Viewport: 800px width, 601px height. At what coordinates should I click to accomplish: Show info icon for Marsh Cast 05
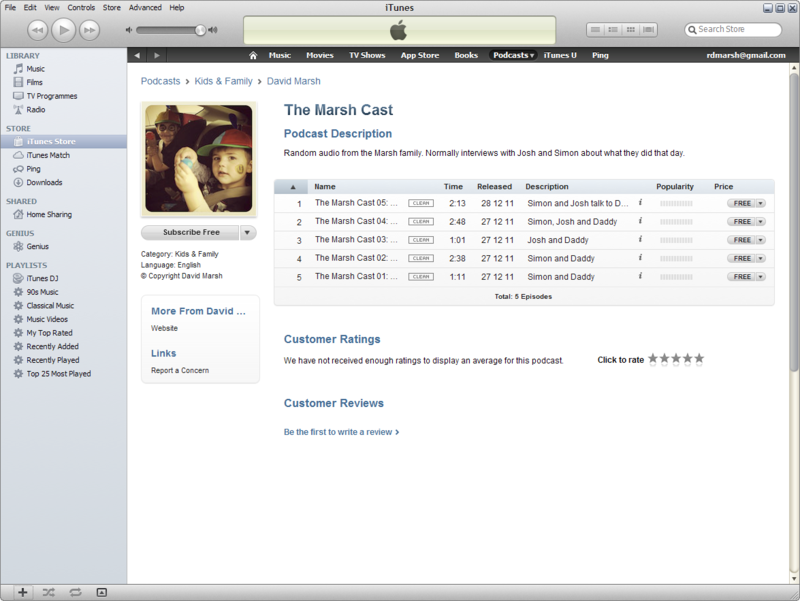pos(640,203)
